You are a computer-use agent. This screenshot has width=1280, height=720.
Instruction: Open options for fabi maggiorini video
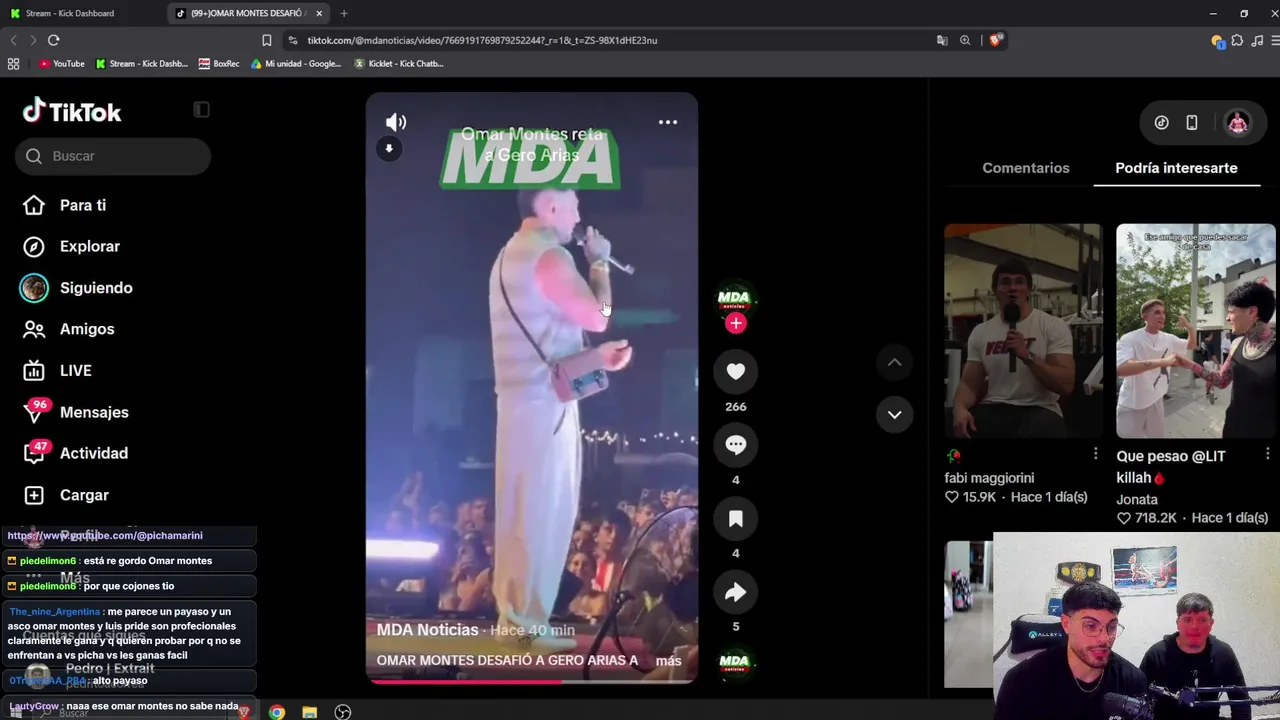tap(1096, 454)
